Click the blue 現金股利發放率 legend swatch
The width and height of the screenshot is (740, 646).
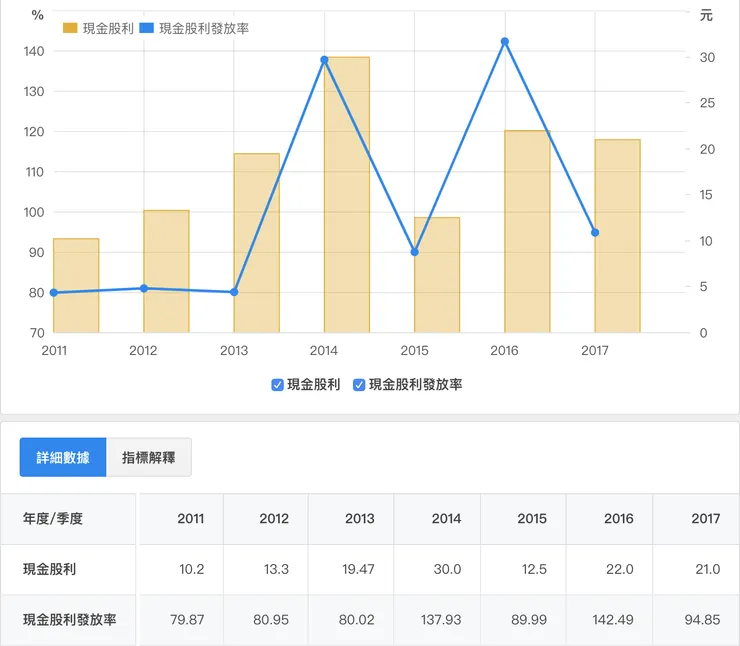click(x=147, y=28)
